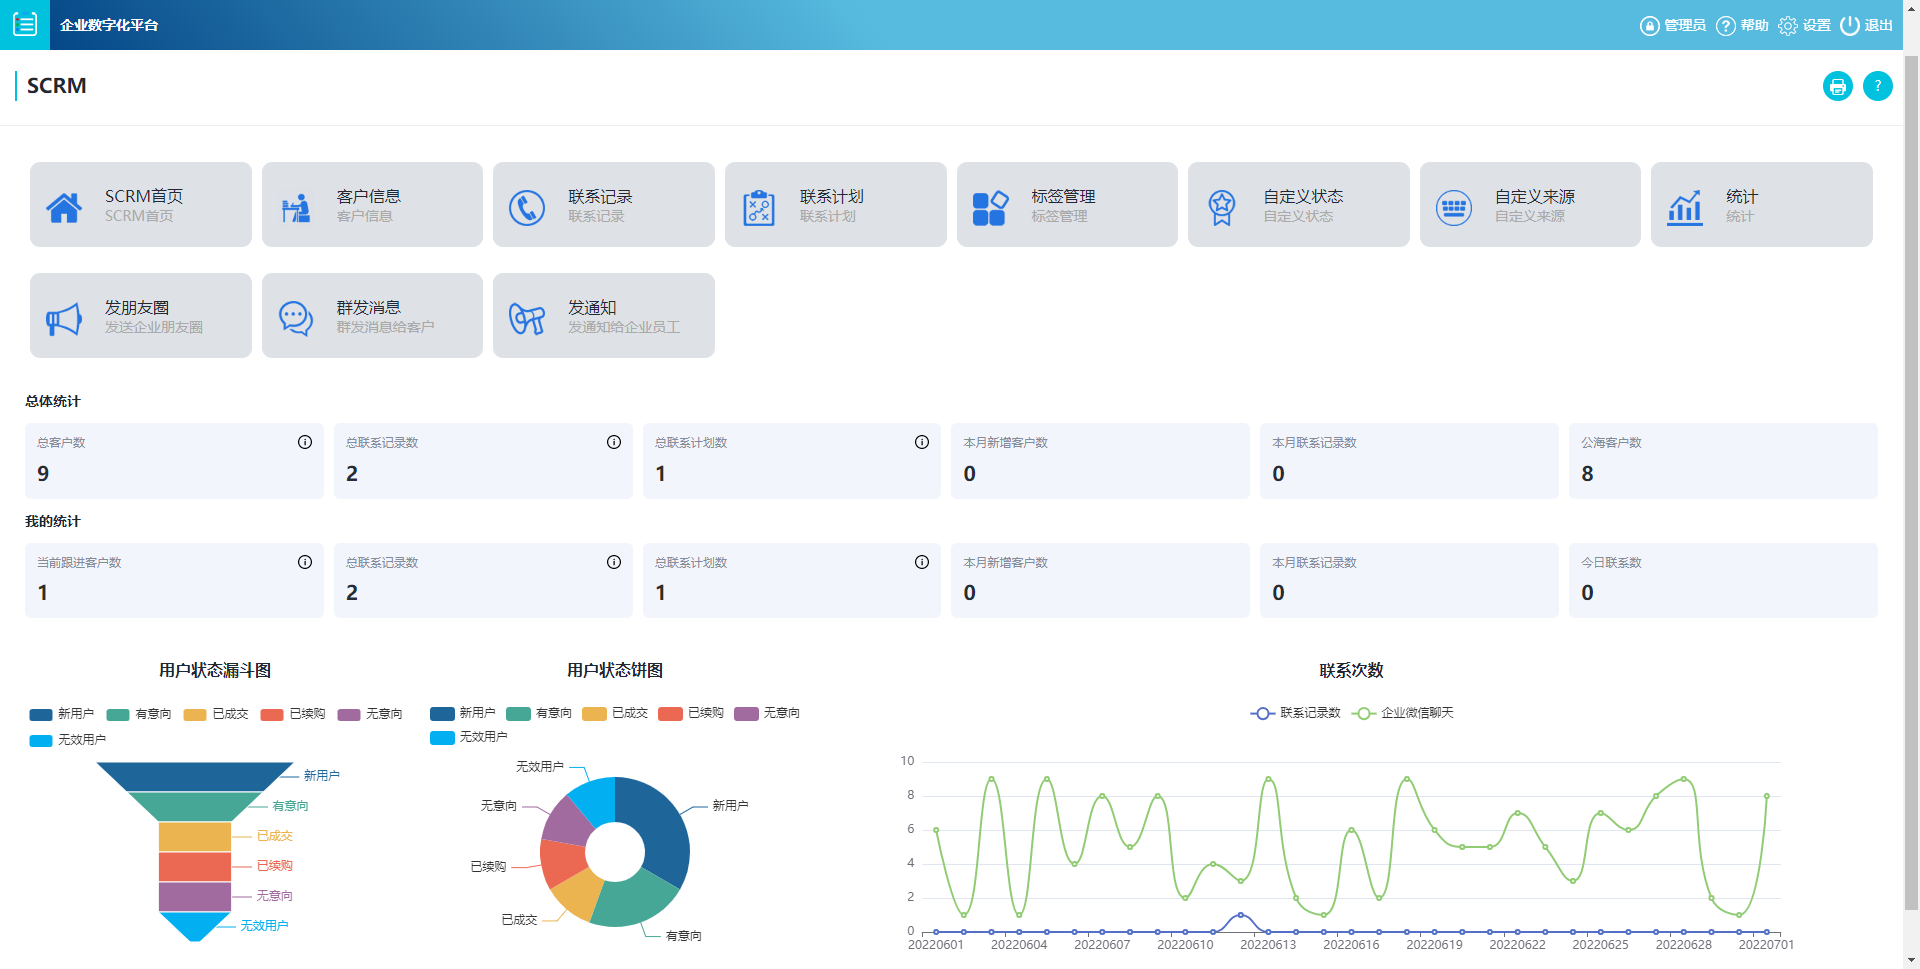
Task: Toggle 企业微信聊天 series in line chart legend
Action: click(x=1403, y=713)
